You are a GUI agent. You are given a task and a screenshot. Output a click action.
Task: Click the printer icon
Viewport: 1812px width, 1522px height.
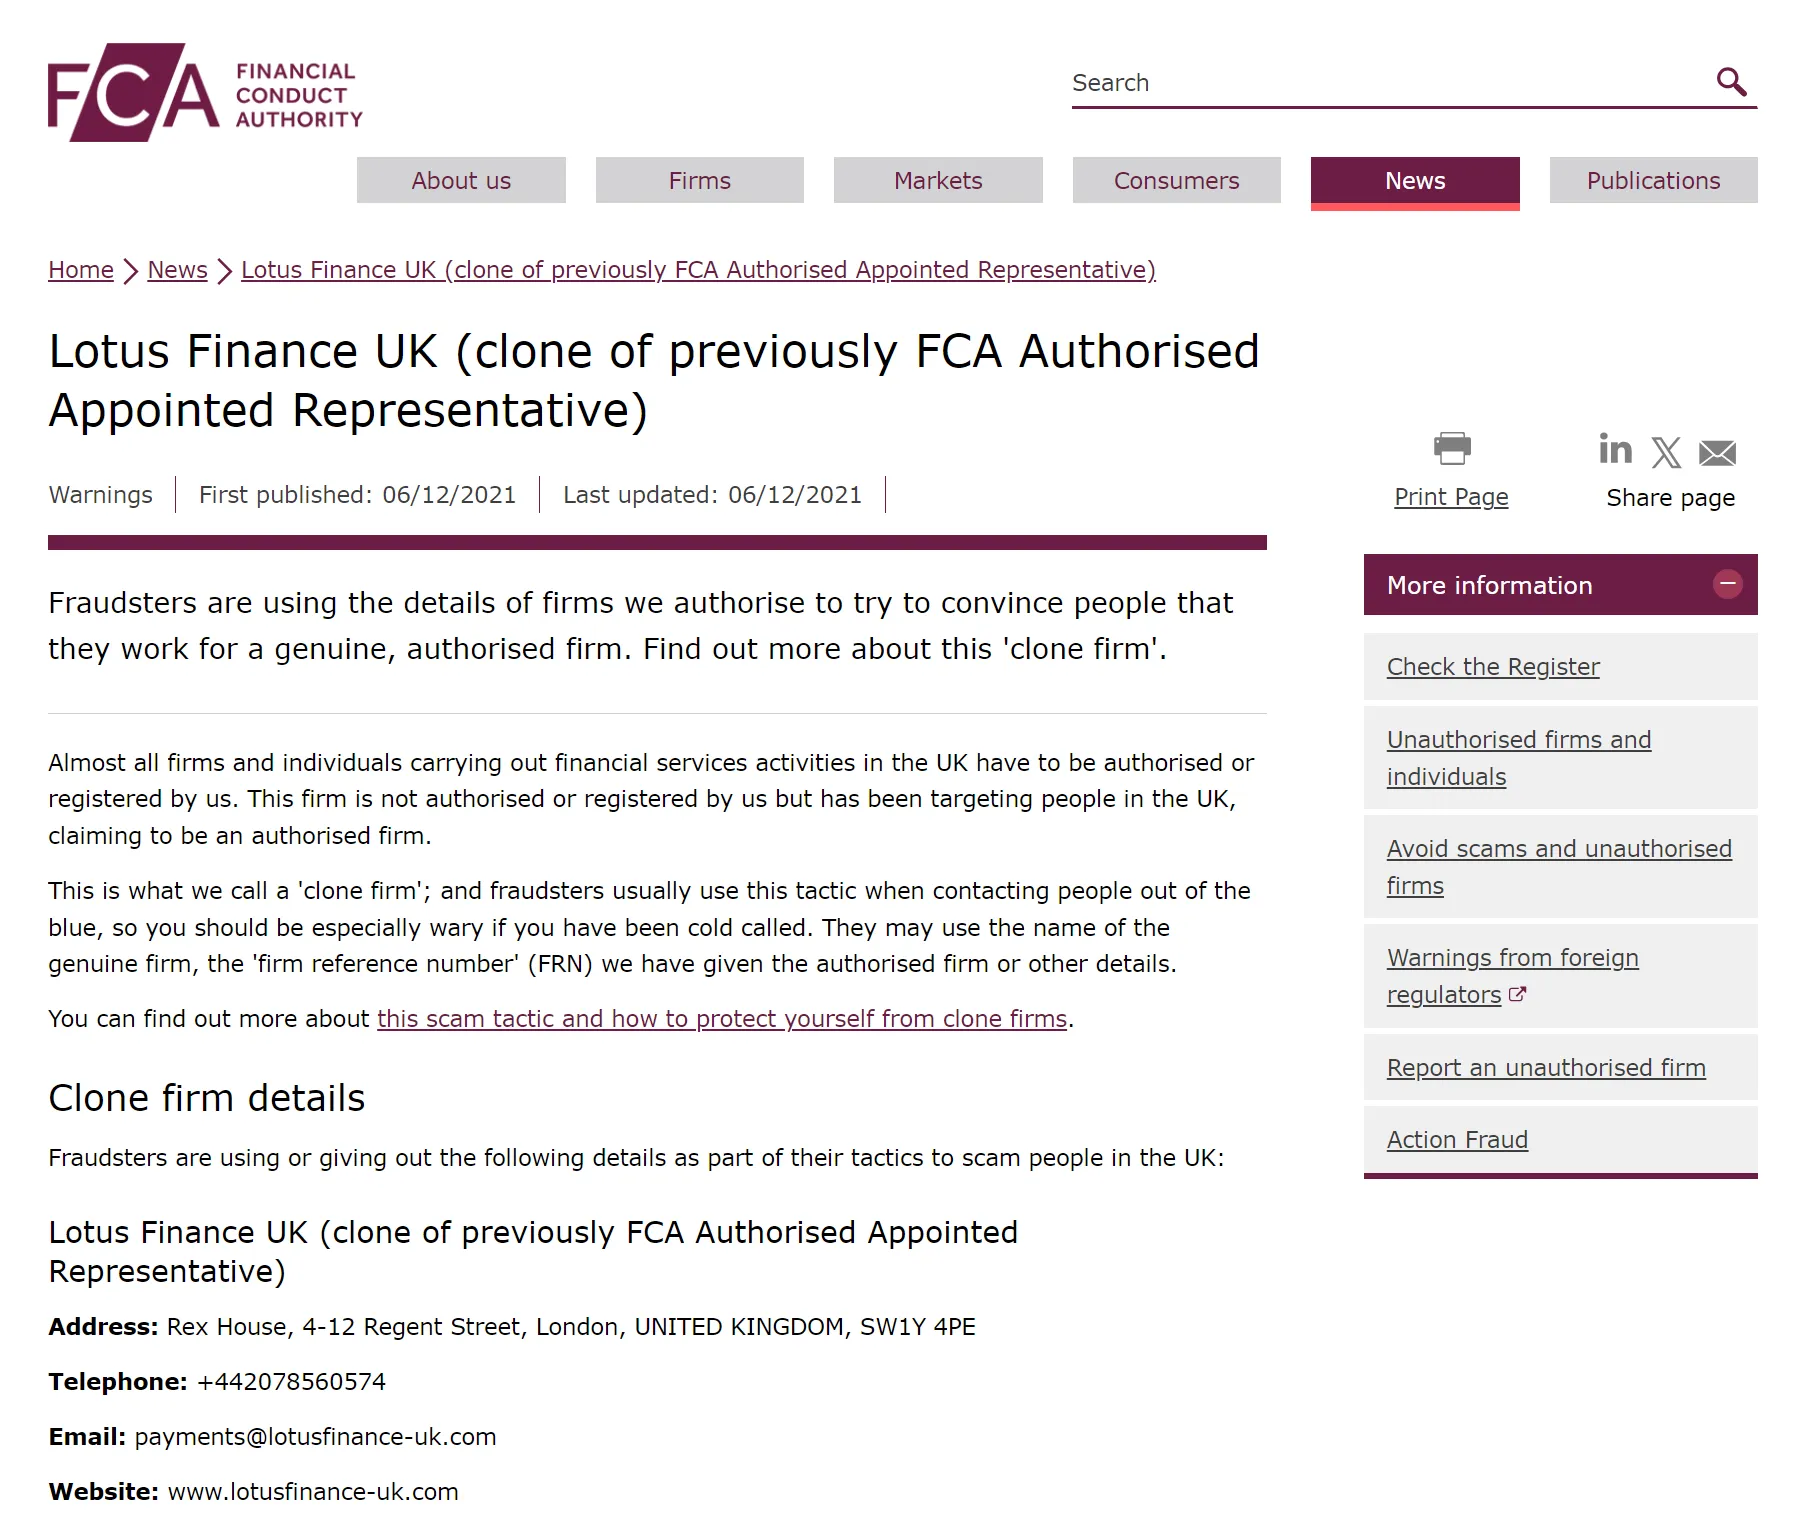pos(1451,448)
